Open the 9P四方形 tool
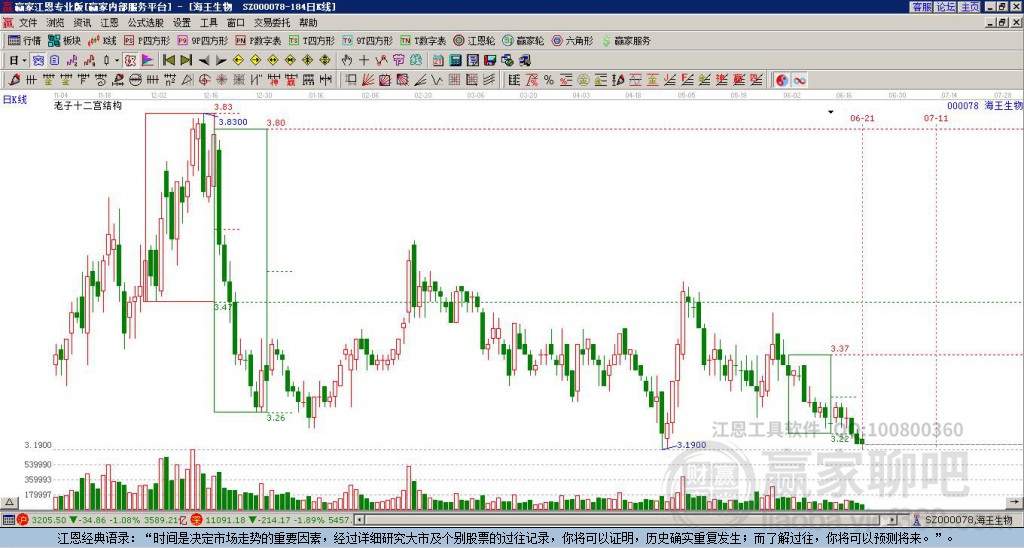Image resolution: width=1024 pixels, height=548 pixels. pos(203,40)
